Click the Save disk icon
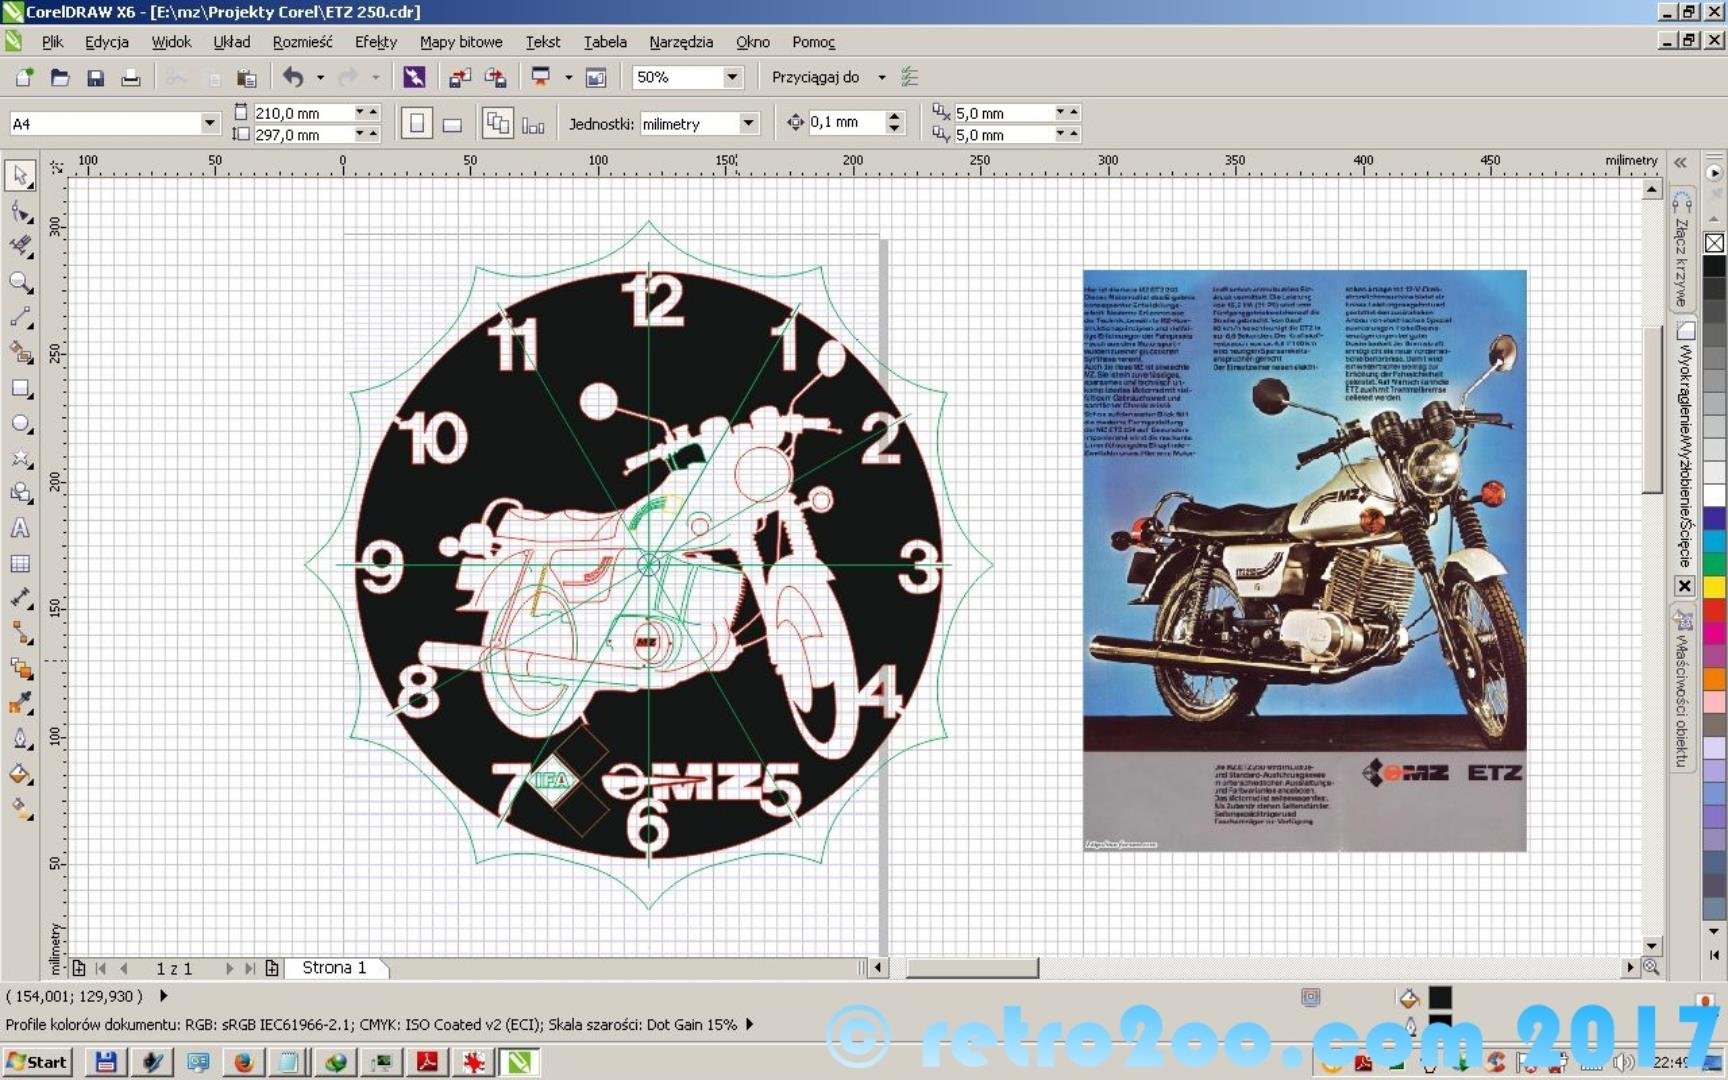Viewport: 1728px width, 1080px height. click(x=95, y=78)
